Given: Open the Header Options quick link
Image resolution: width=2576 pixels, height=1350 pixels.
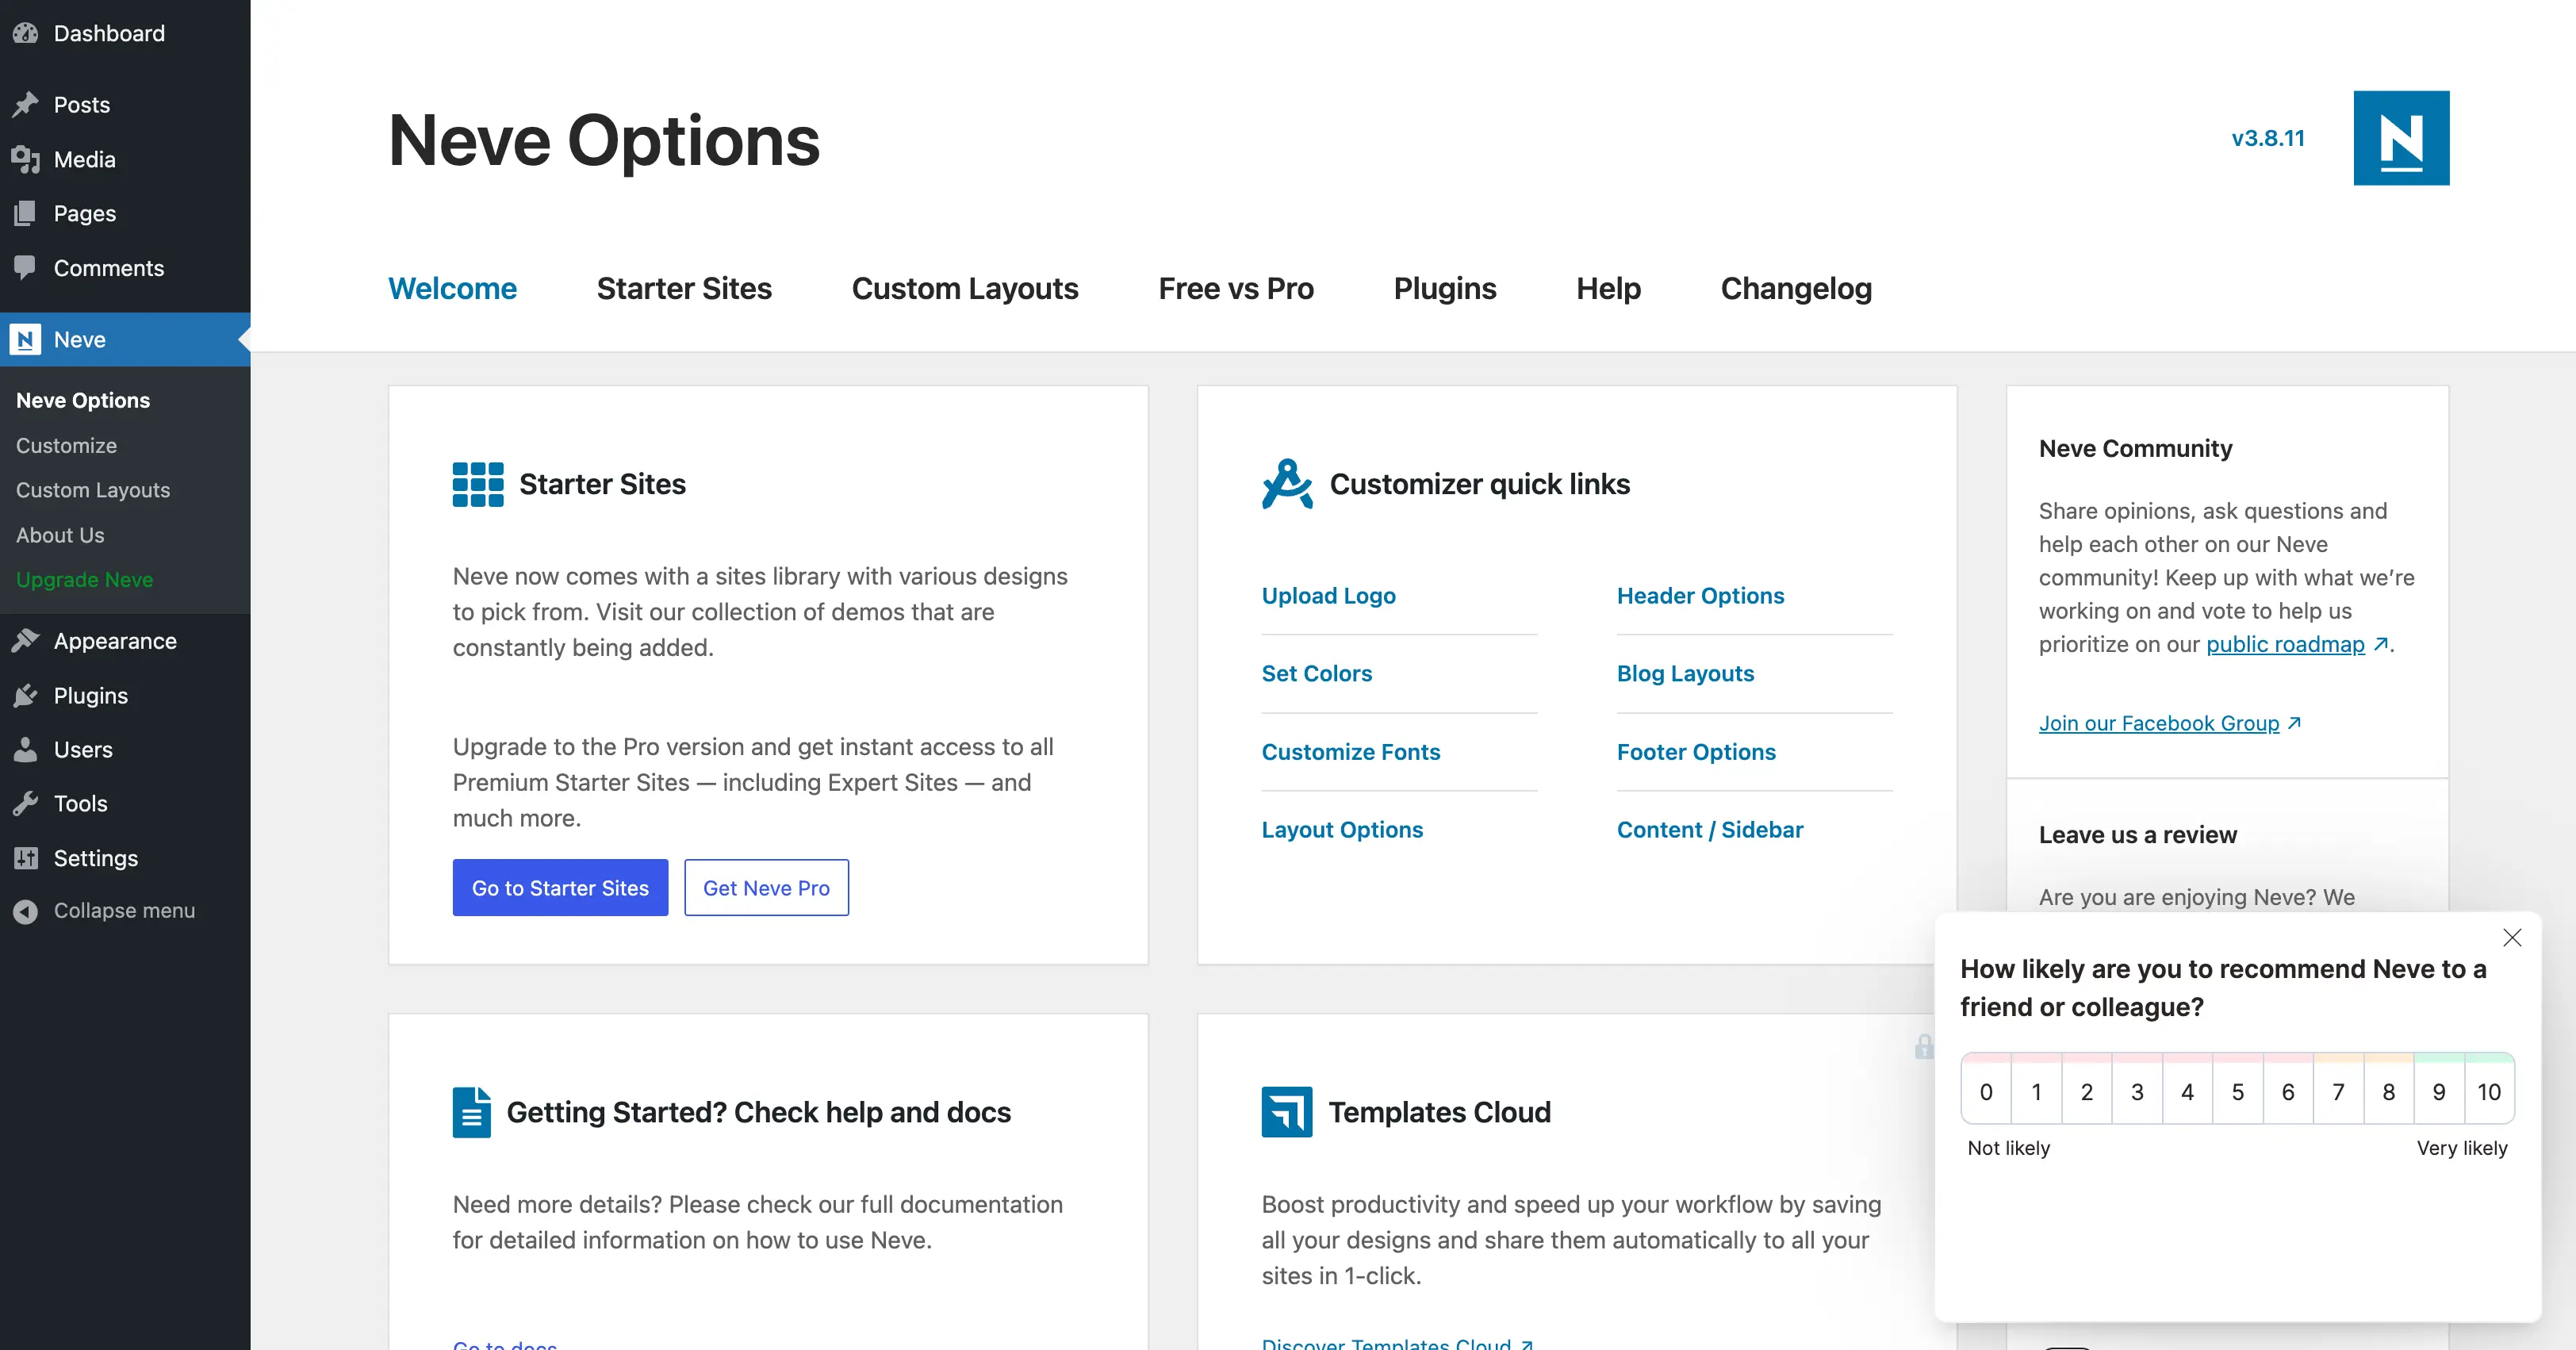Looking at the screenshot, I should 1700,596.
